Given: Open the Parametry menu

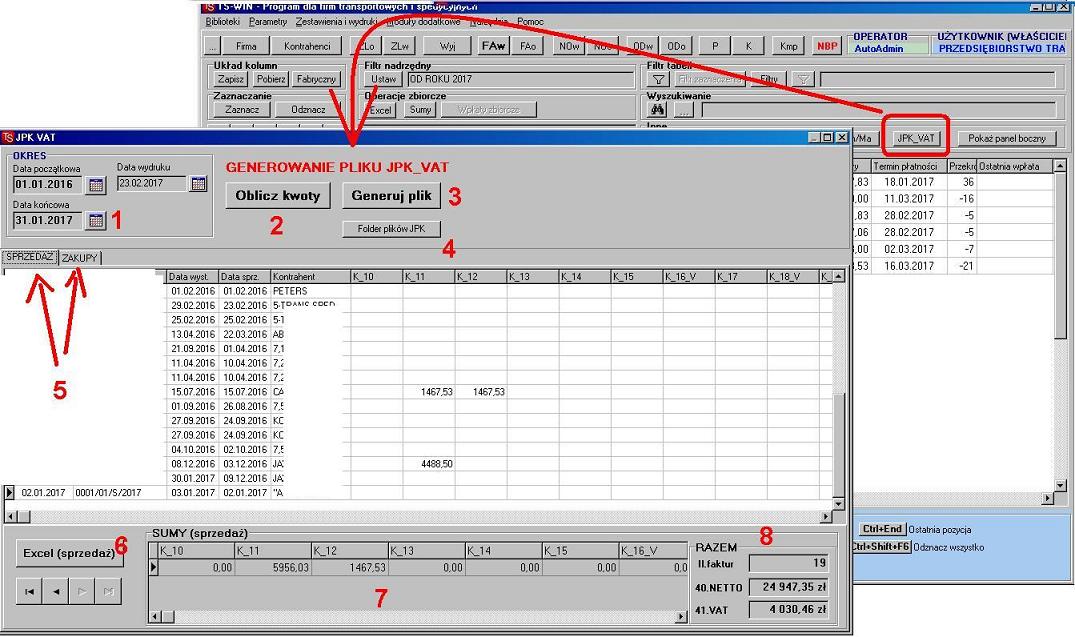Looking at the screenshot, I should (x=268, y=21).
